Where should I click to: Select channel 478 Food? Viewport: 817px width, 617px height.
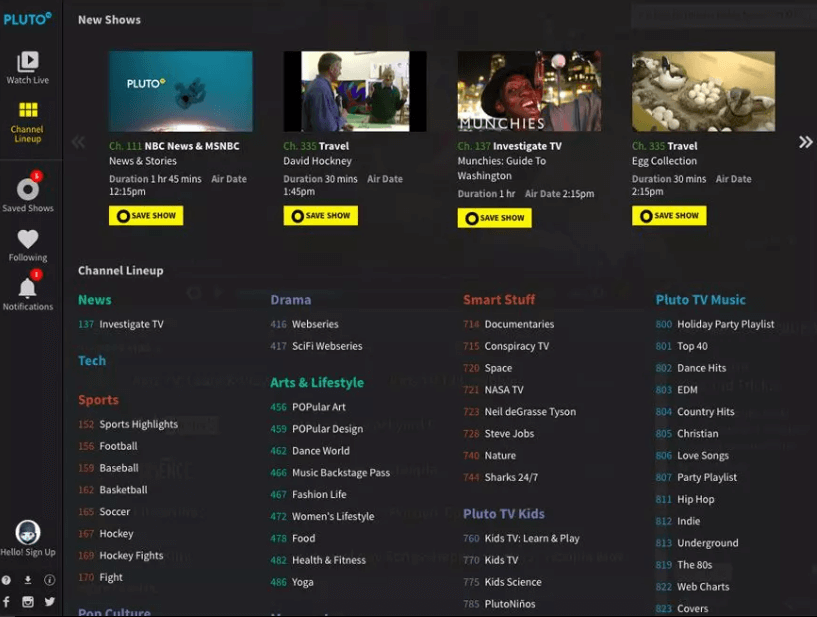pos(293,538)
